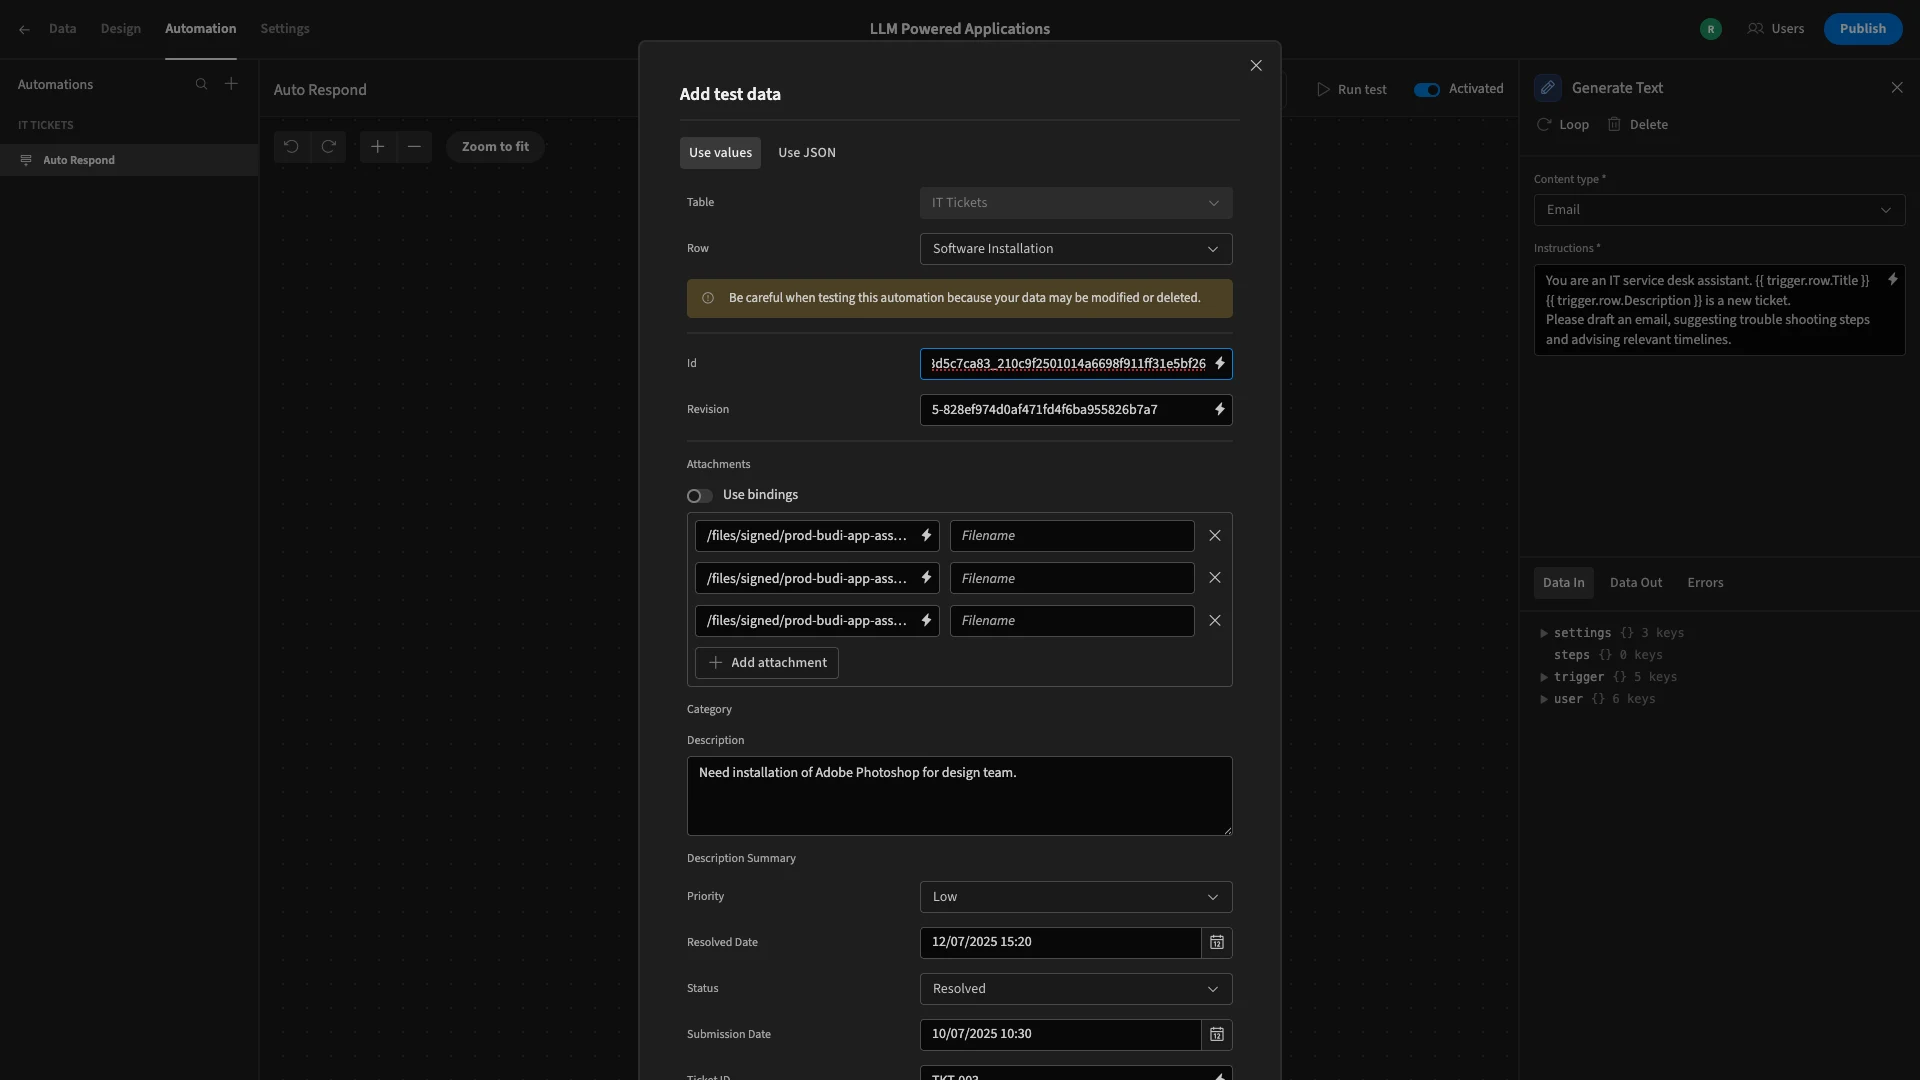Switch to the Errors tab
This screenshot has height=1080, width=1920.
click(1705, 583)
